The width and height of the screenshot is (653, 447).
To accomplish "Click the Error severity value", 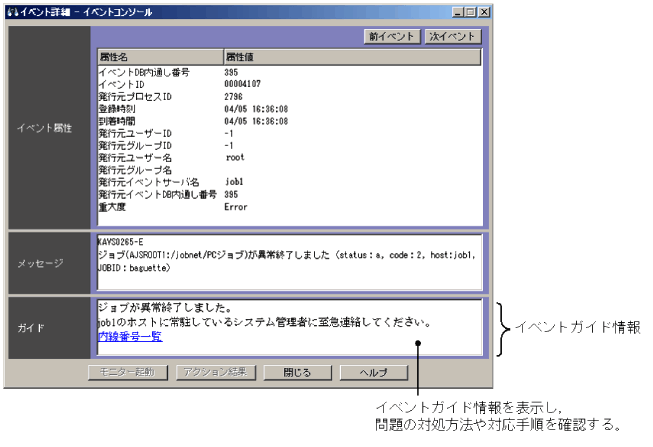I will click(236, 207).
